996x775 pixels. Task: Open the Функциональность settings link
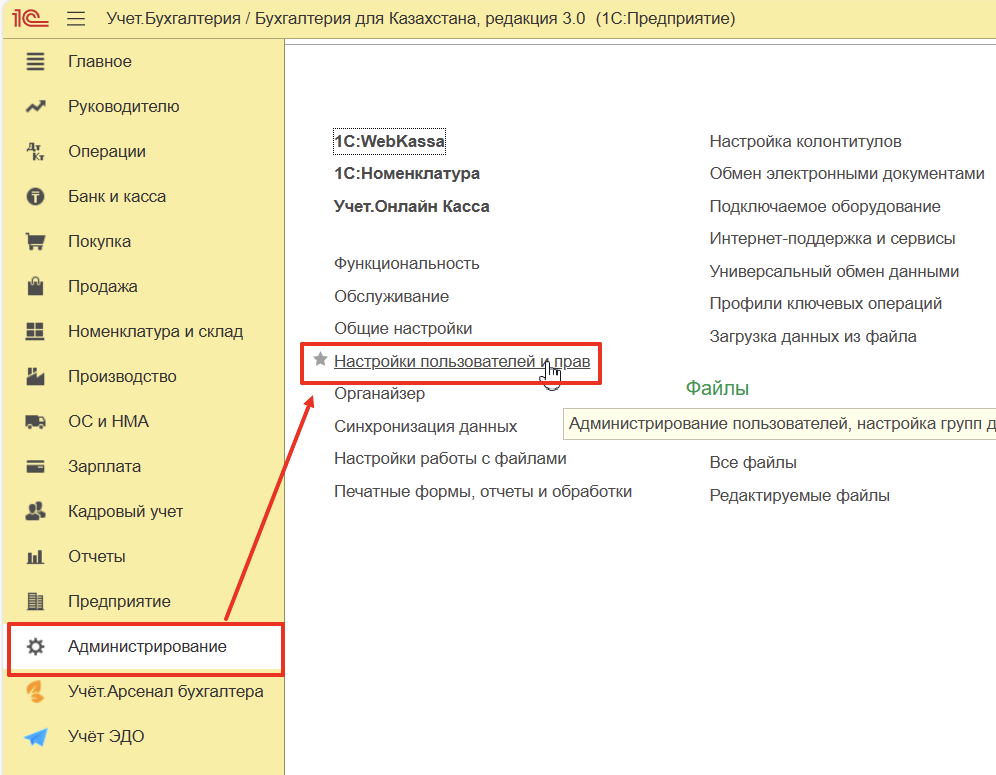407,264
